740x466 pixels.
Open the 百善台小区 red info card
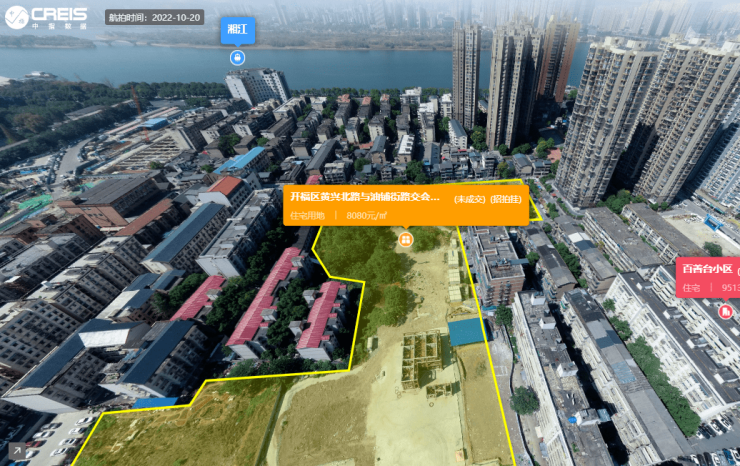click(x=708, y=278)
